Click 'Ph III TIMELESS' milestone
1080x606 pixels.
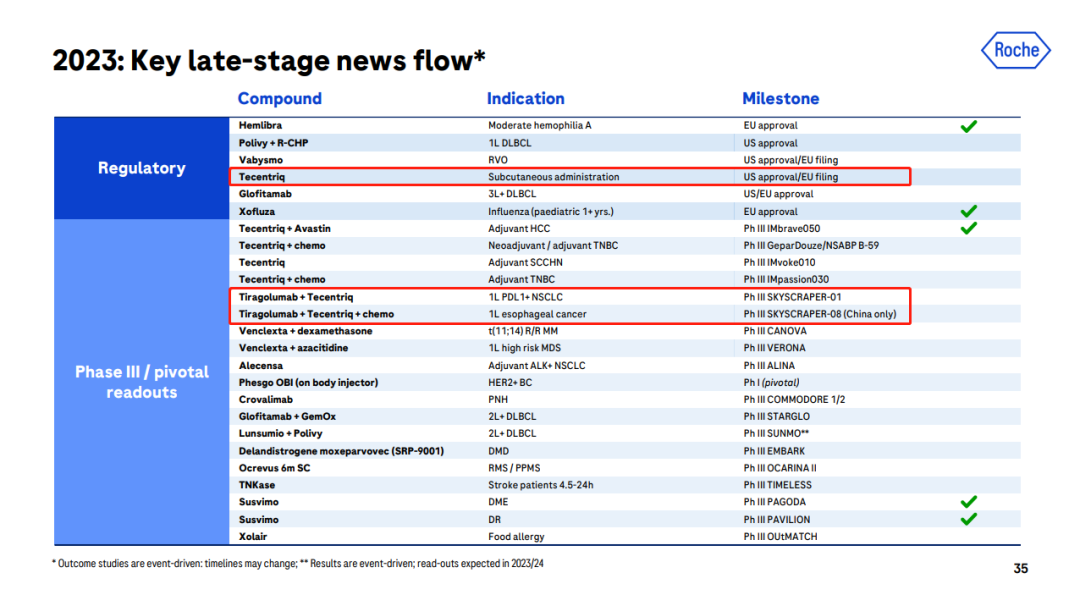pos(778,485)
